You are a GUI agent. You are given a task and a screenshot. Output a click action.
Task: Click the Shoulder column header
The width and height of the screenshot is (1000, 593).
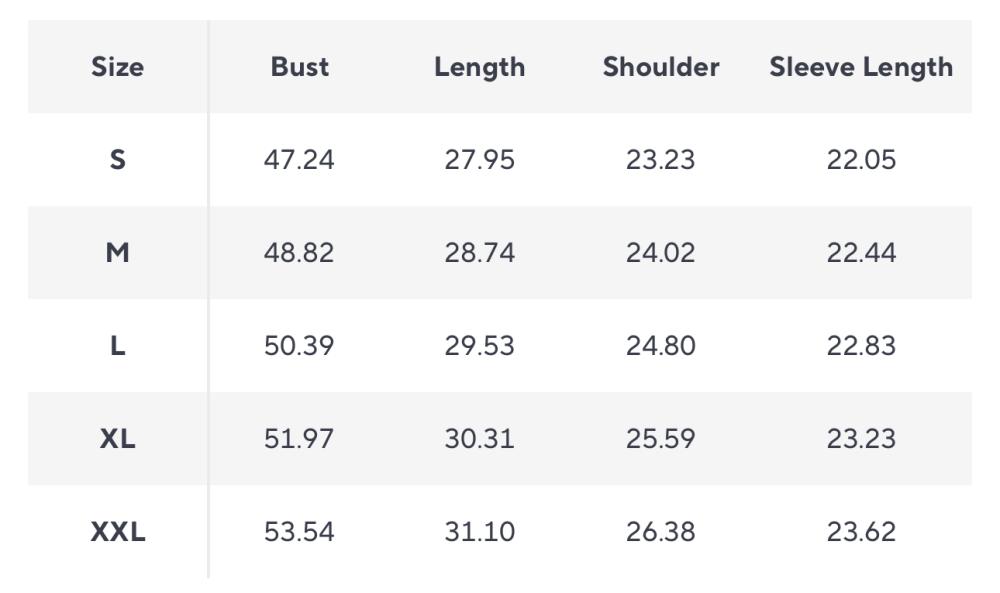661,67
